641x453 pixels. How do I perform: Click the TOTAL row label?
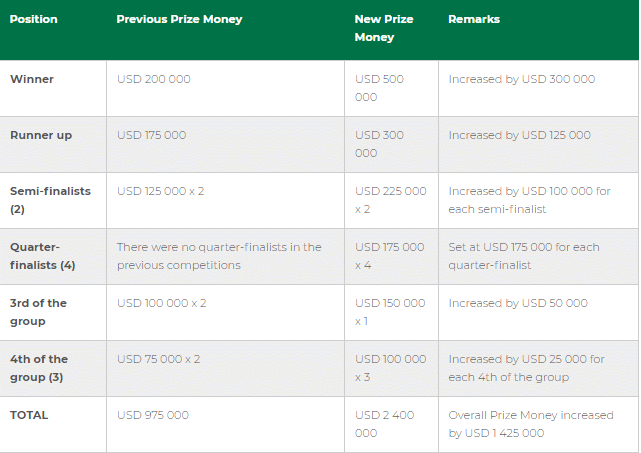(x=29, y=415)
